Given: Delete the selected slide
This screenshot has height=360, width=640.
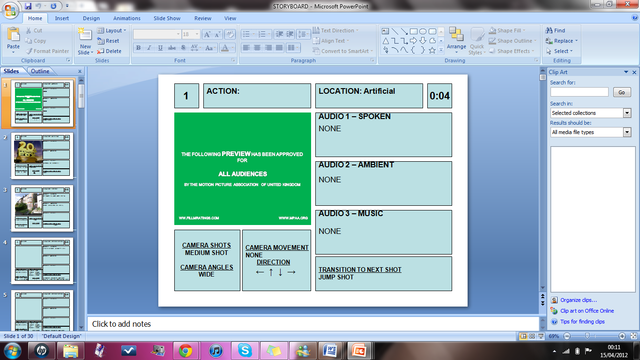Looking at the screenshot, I should [x=109, y=51].
